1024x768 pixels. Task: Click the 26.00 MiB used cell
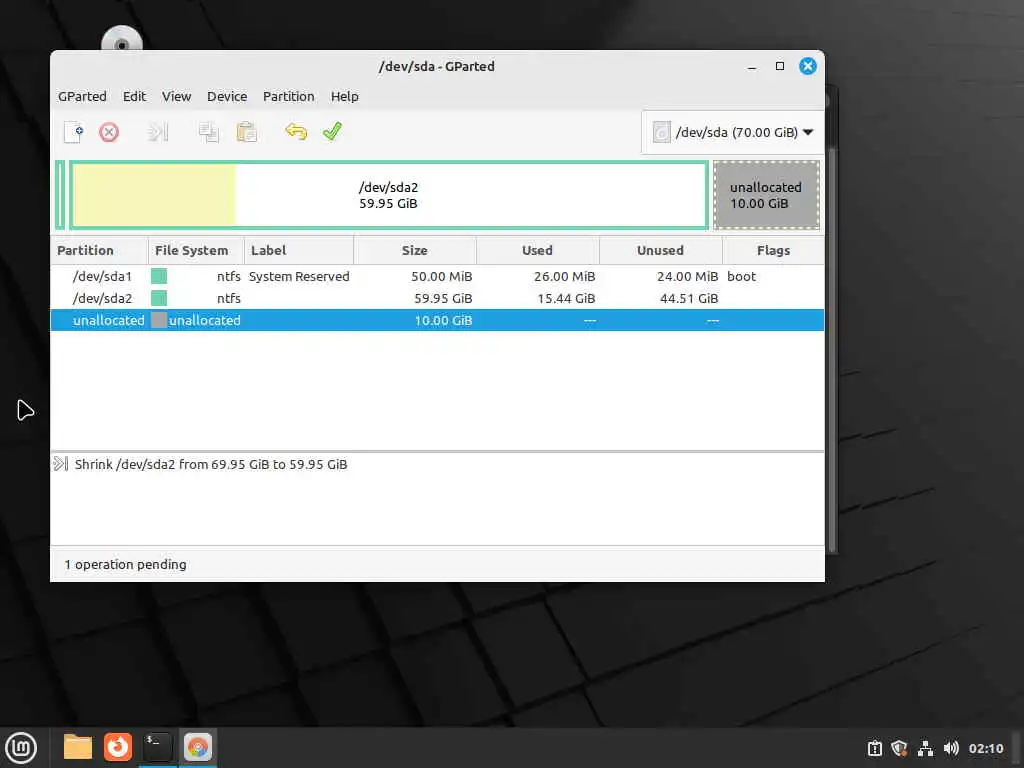click(x=564, y=276)
